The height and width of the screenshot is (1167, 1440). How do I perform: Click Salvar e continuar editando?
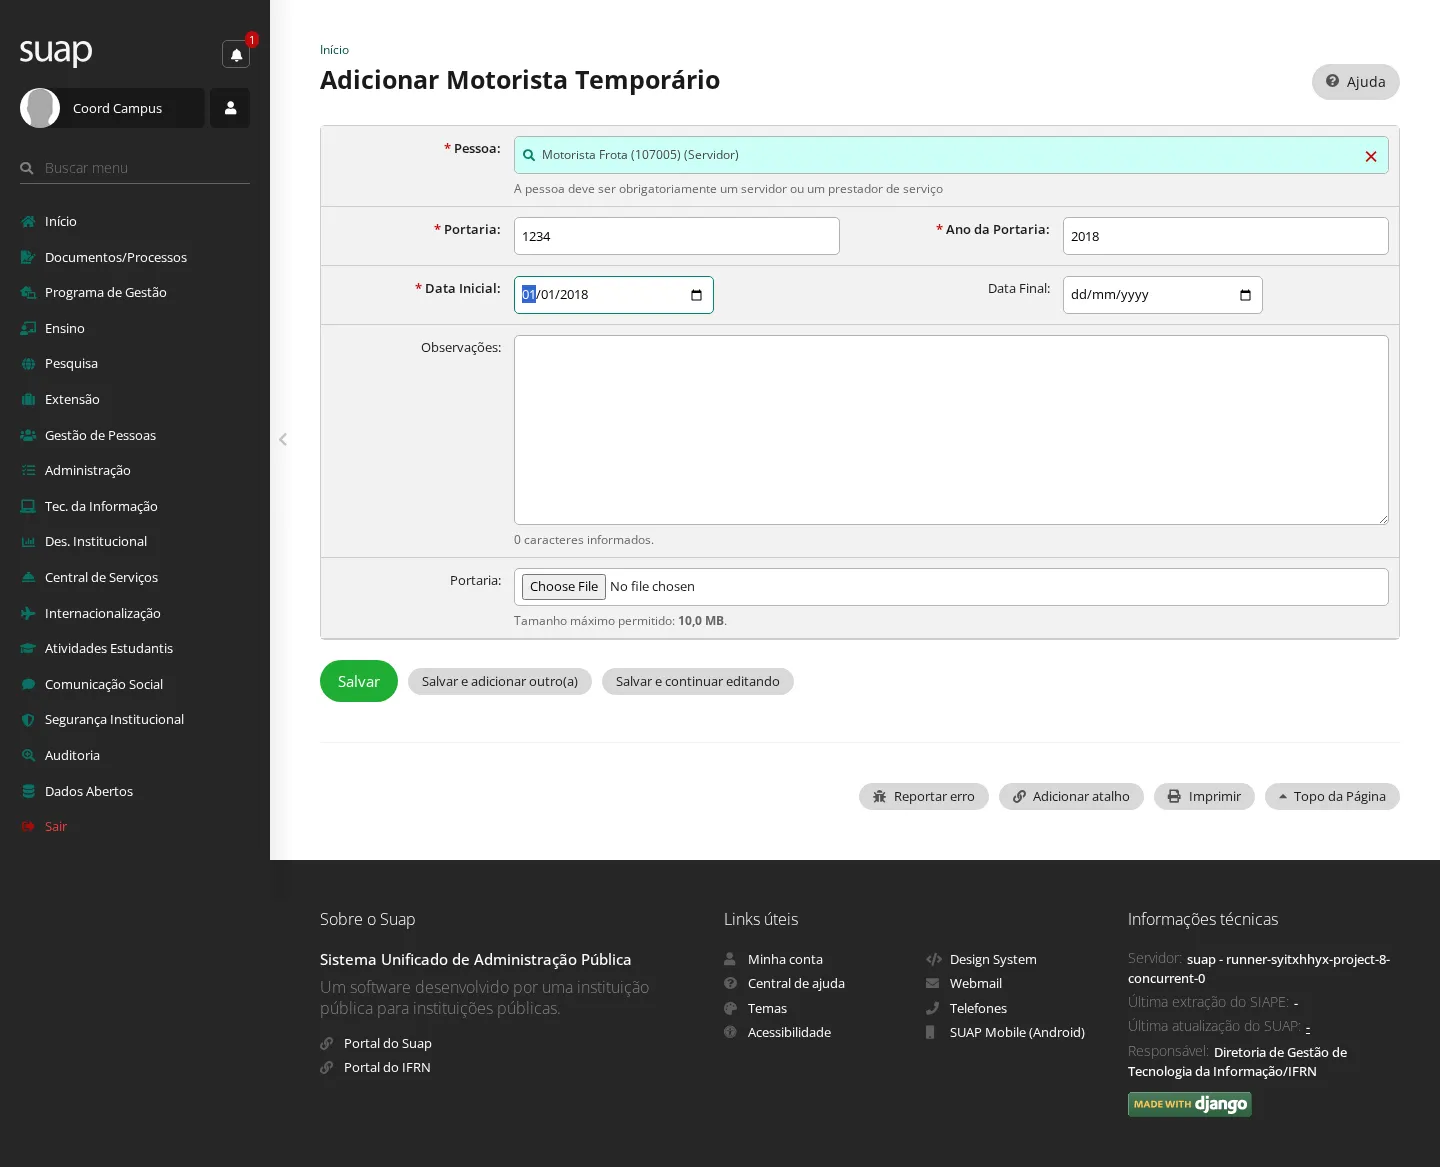click(x=698, y=681)
